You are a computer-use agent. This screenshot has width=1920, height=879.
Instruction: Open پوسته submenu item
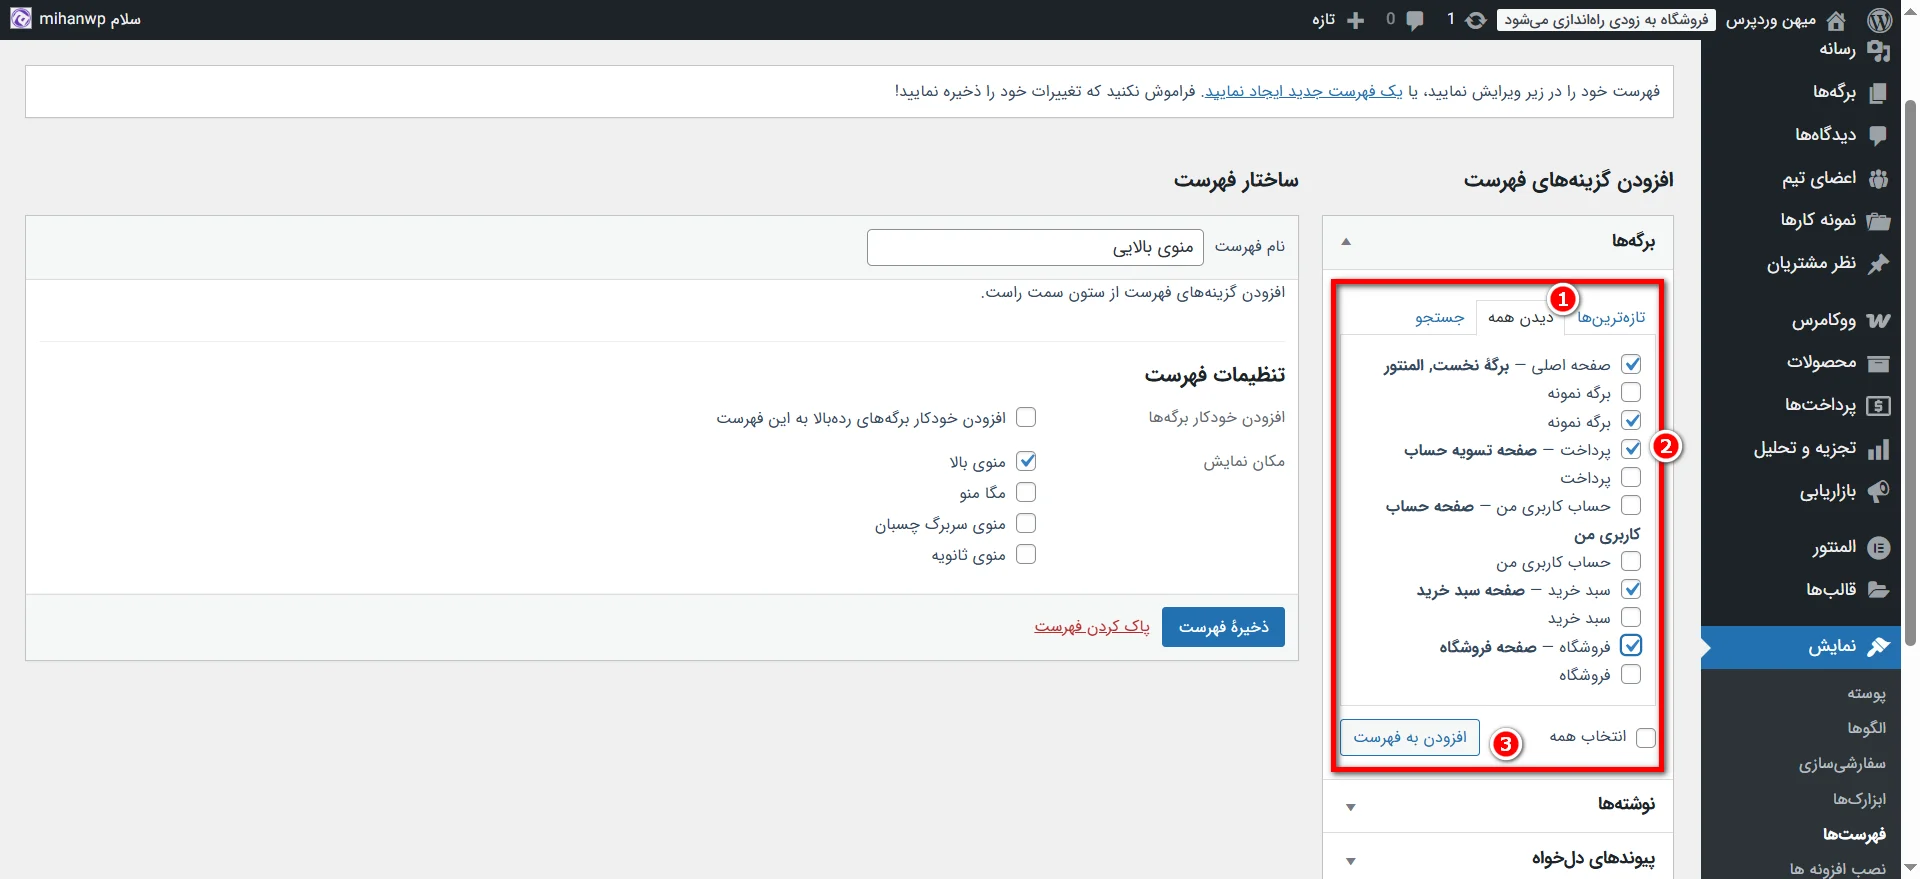pos(1866,693)
